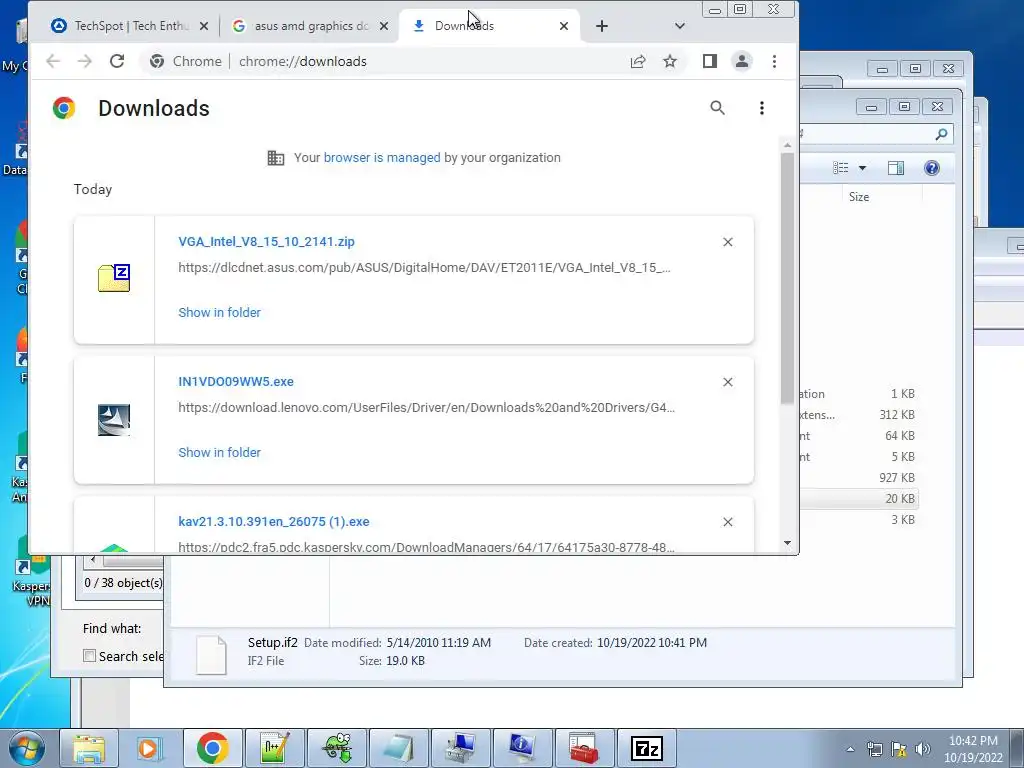Click the IN1VDO09WW5.exe file icon
Viewport: 1024px width, 768px height.
tap(114, 419)
